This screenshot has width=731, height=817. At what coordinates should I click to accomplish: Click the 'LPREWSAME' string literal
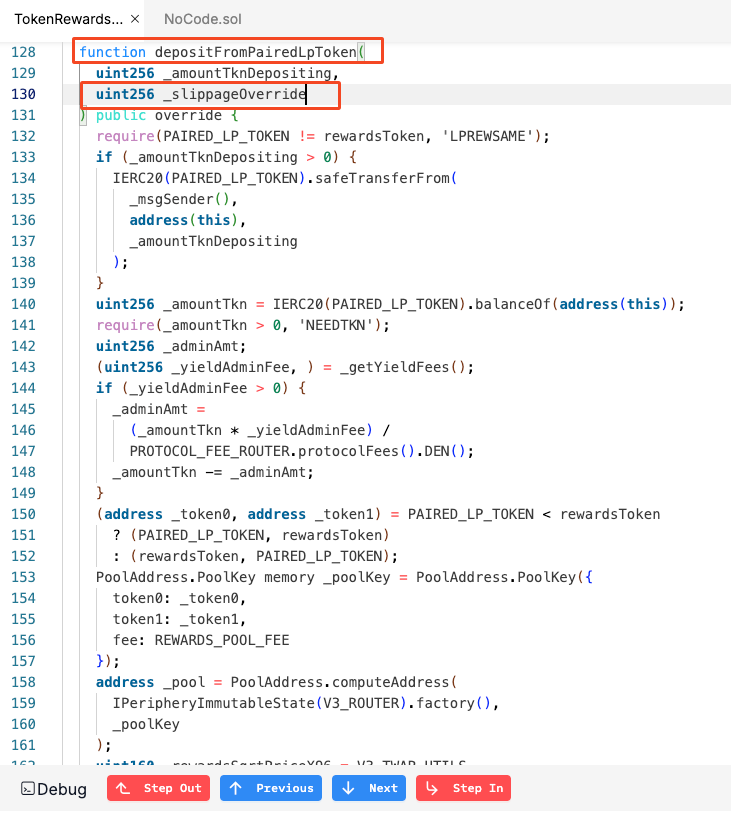click(495, 136)
